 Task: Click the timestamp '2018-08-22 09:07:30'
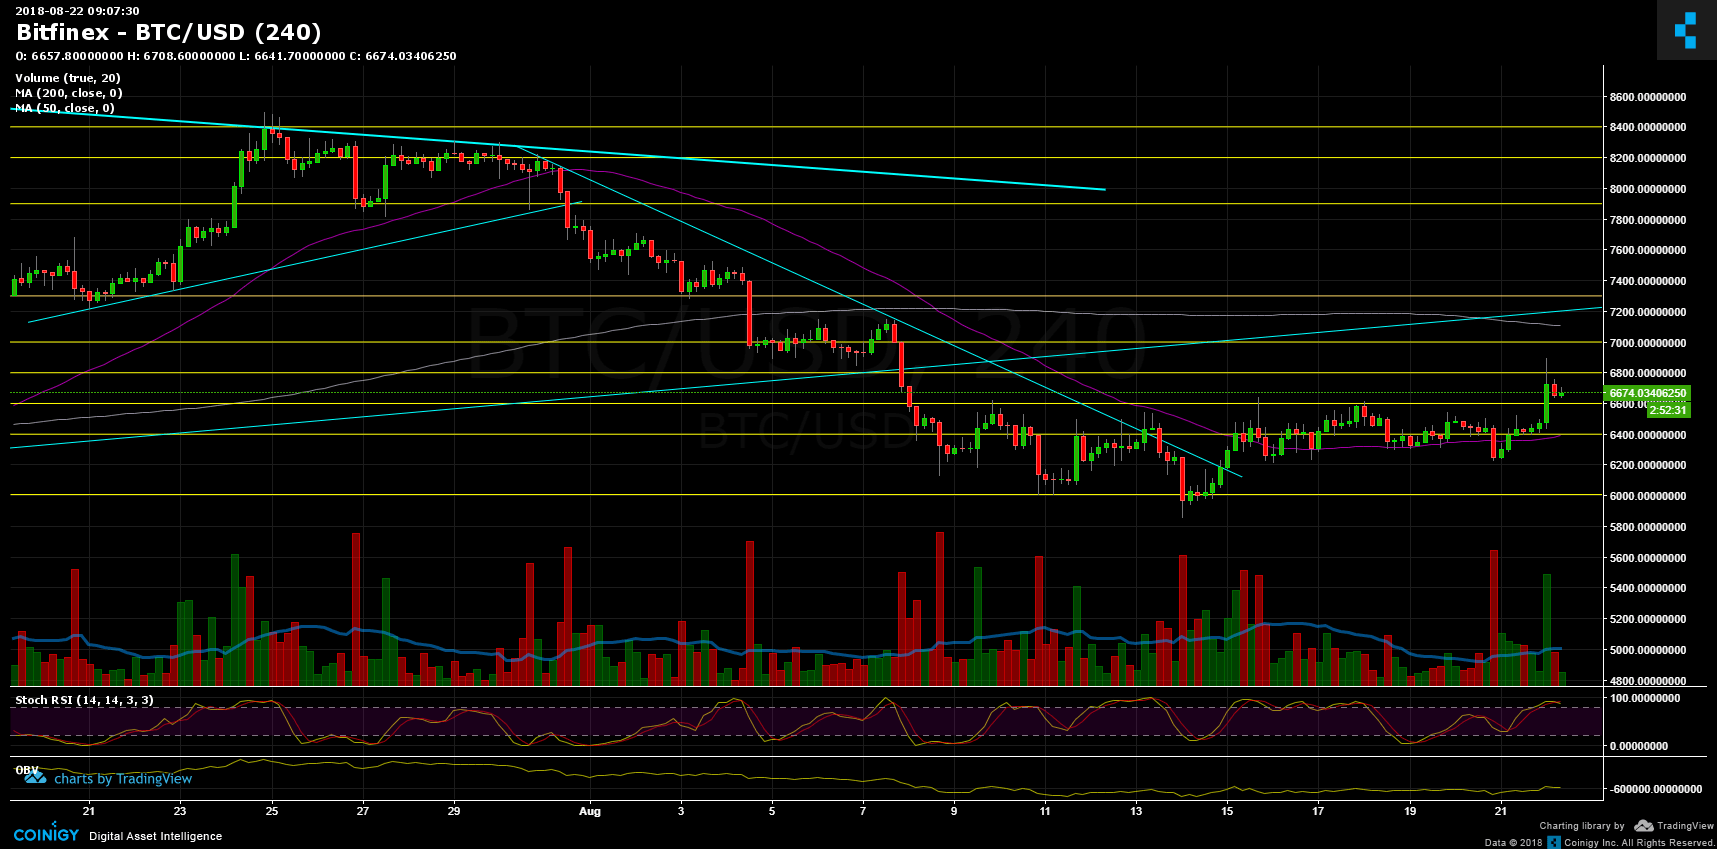(x=77, y=11)
